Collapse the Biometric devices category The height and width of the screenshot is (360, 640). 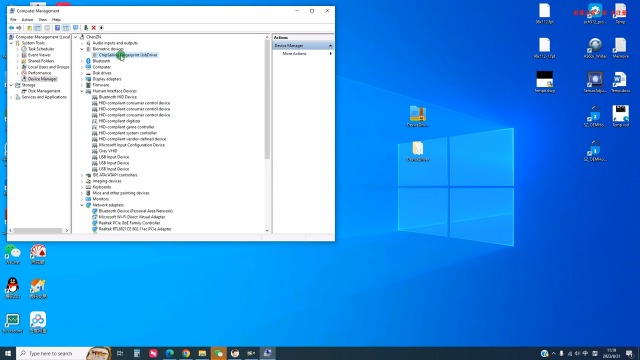82,49
